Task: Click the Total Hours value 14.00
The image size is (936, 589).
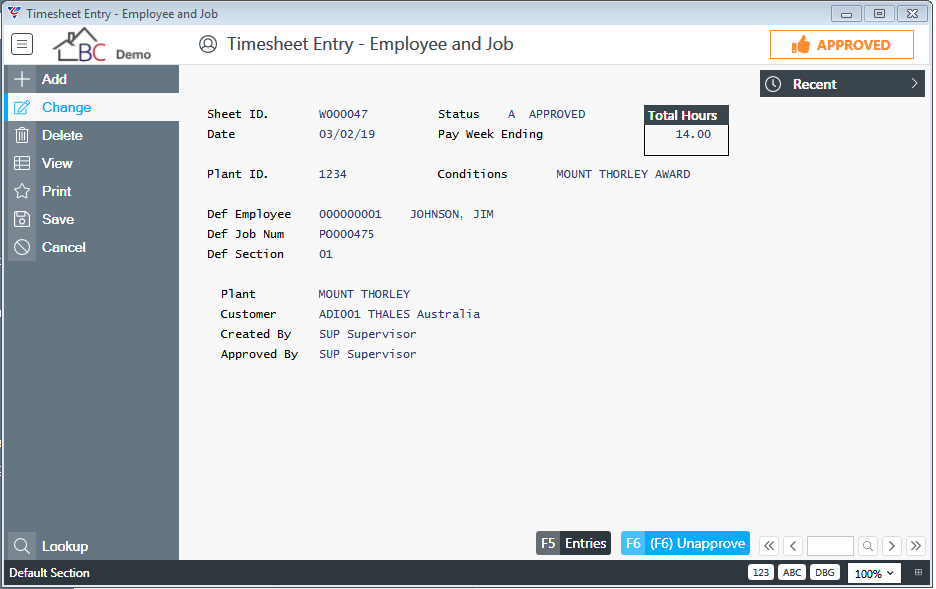Action: [693, 134]
